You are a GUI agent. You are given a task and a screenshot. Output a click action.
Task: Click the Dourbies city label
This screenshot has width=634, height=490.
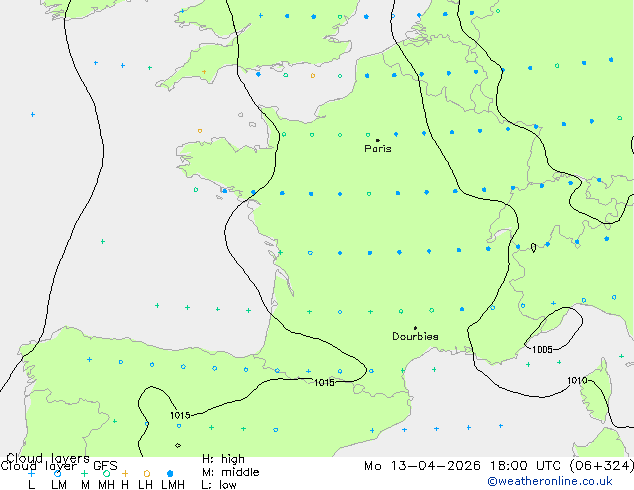415,336
